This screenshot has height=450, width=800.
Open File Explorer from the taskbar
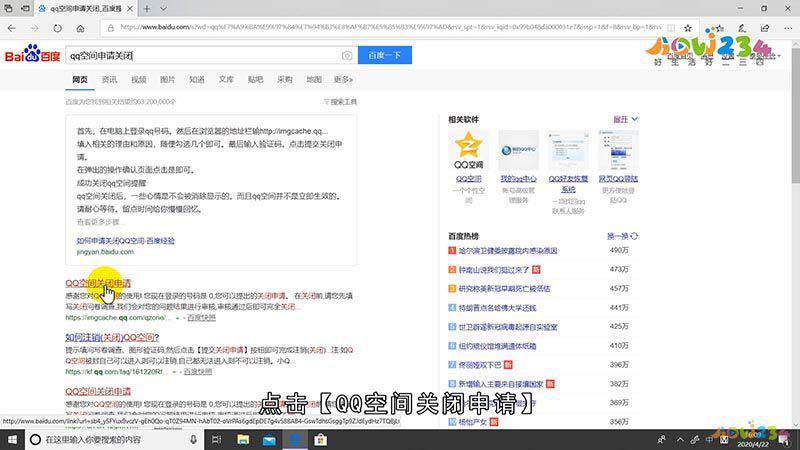point(243,439)
